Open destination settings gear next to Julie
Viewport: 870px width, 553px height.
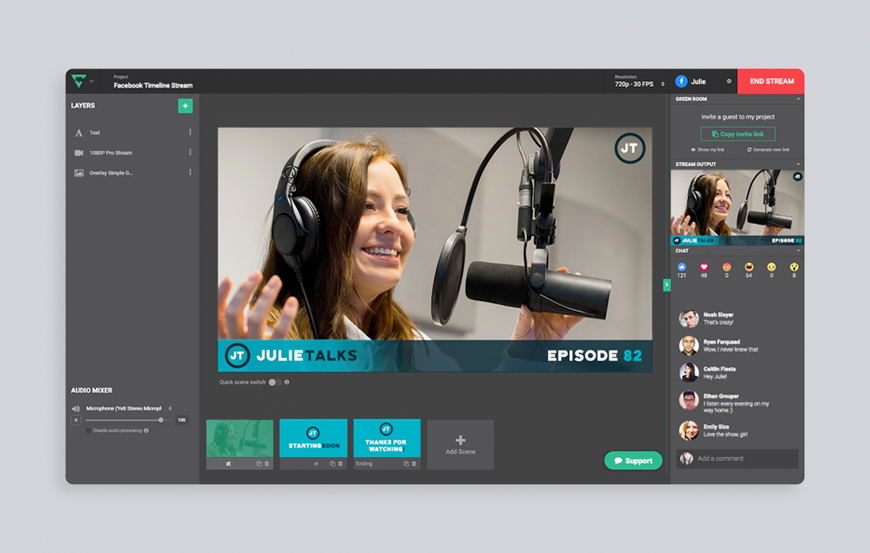pos(729,81)
